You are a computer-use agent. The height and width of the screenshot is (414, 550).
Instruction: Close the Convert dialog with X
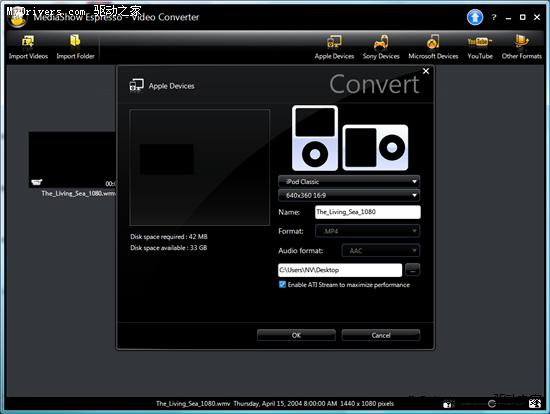pos(426,71)
